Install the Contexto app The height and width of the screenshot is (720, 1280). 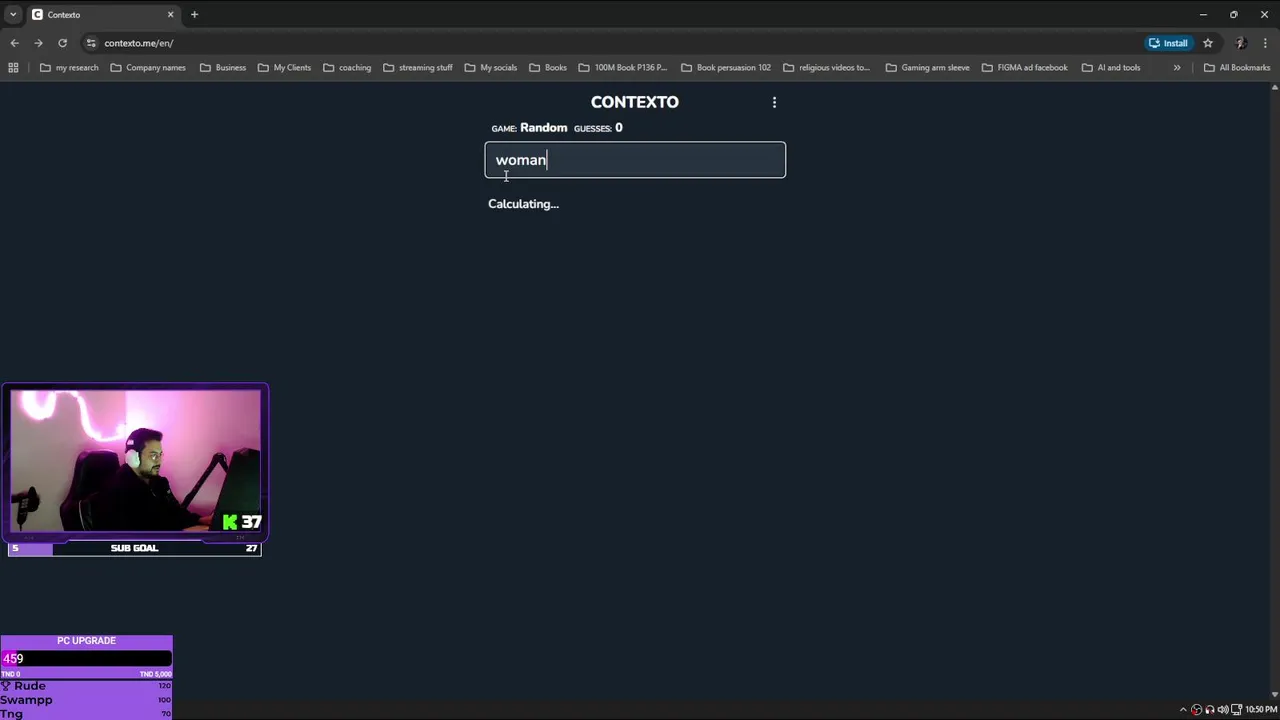pyautogui.click(x=1168, y=43)
